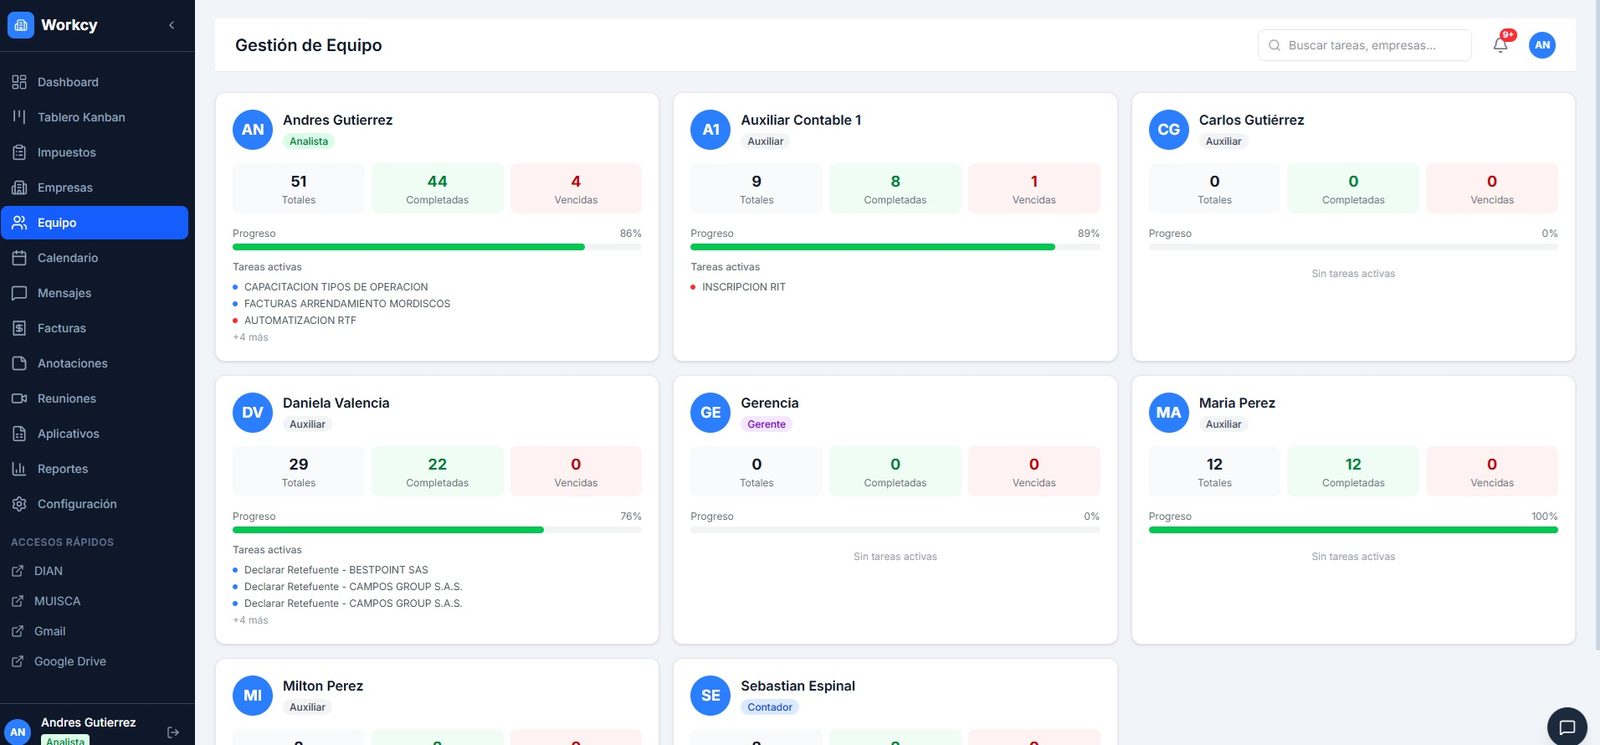Click Daniela Valencia's 22 Completadas stat
The height and width of the screenshot is (745, 1600).
437,471
